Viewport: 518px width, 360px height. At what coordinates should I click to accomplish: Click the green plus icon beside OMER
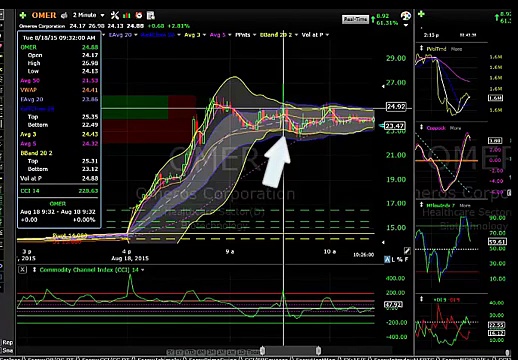coord(23,15)
